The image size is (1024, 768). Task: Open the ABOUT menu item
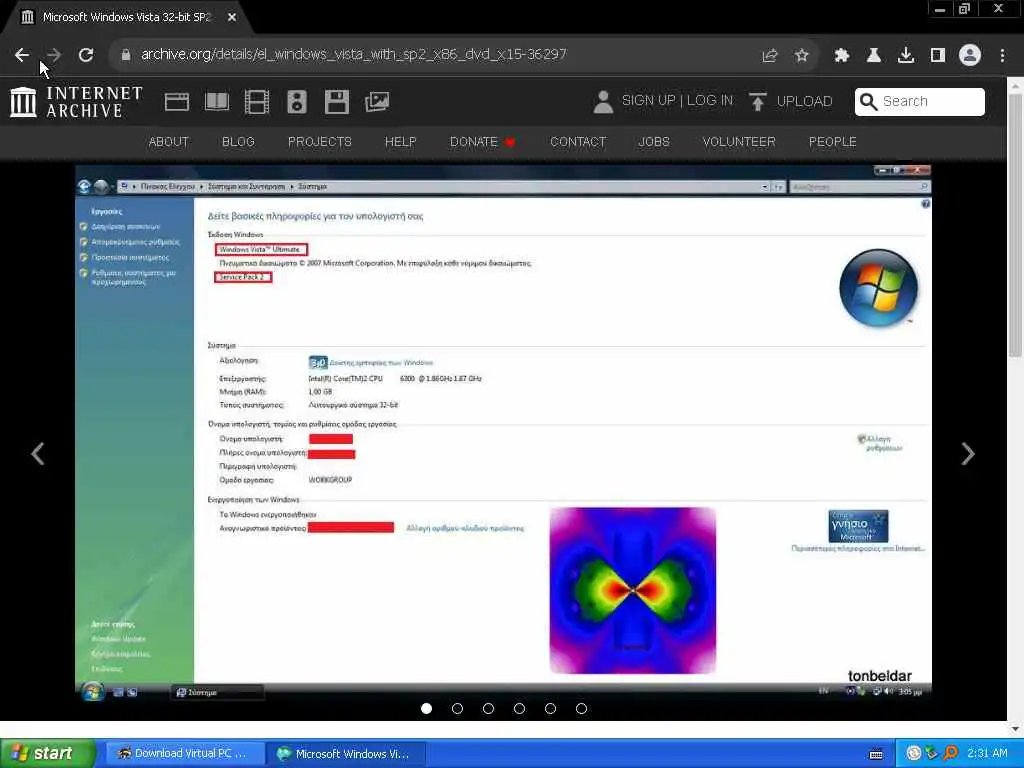(x=168, y=142)
